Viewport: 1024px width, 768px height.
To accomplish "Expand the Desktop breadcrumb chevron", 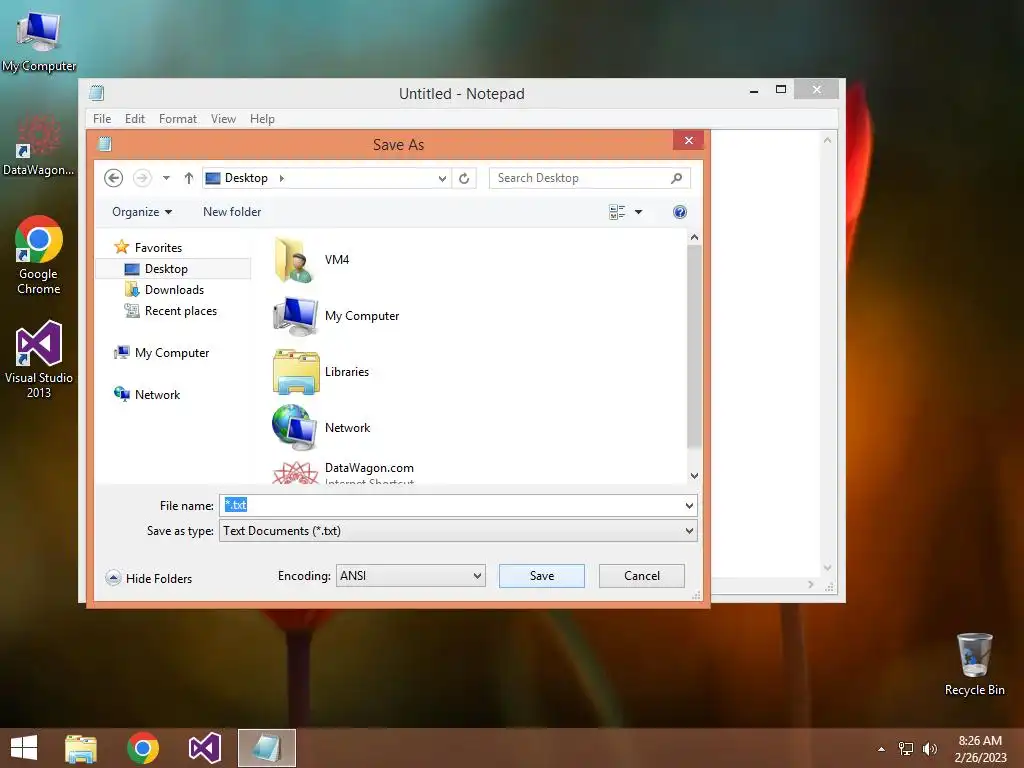I will pyautogui.click(x=281, y=178).
